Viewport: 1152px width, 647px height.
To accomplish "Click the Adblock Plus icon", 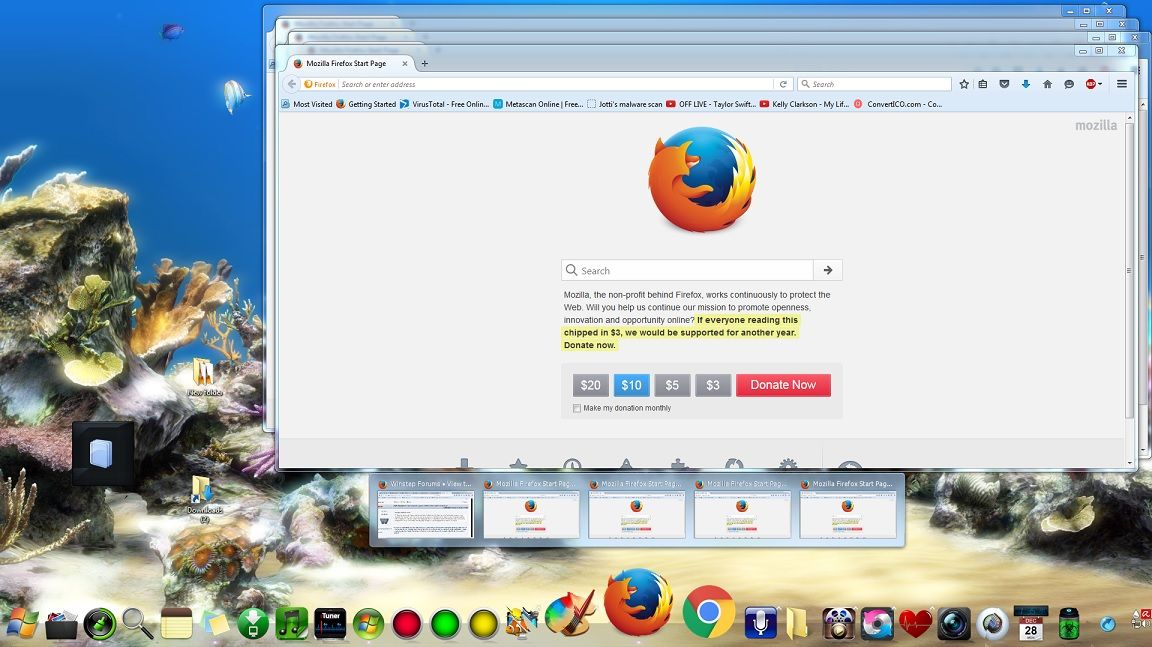I will click(x=1090, y=84).
